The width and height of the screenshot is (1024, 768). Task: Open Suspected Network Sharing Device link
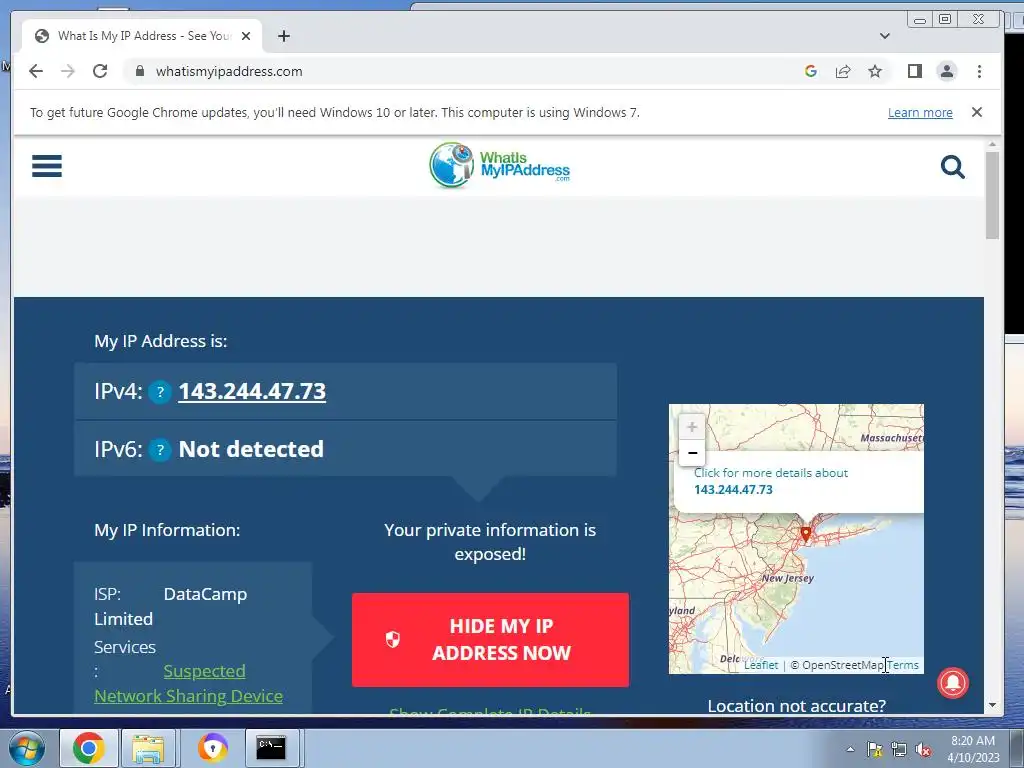tap(189, 684)
